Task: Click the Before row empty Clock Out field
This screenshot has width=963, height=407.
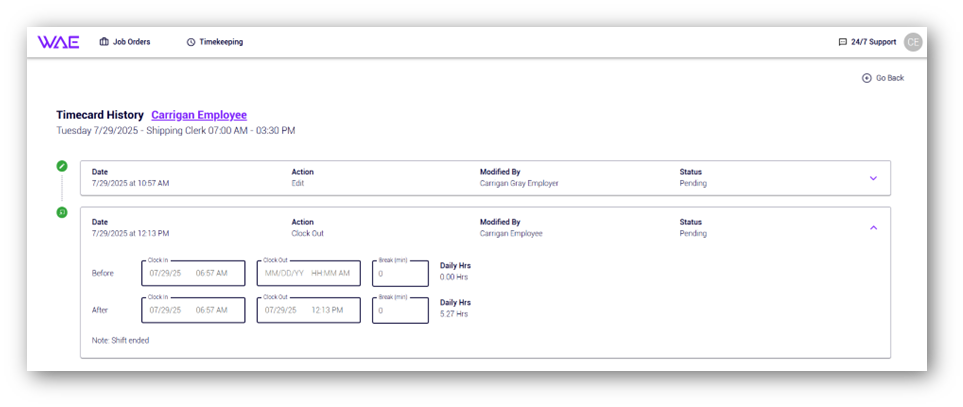Action: (x=308, y=273)
